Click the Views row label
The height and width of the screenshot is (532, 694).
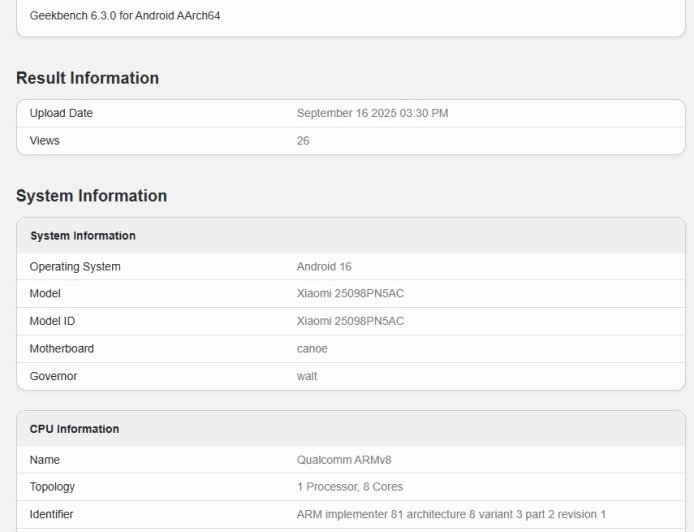[x=45, y=141]
